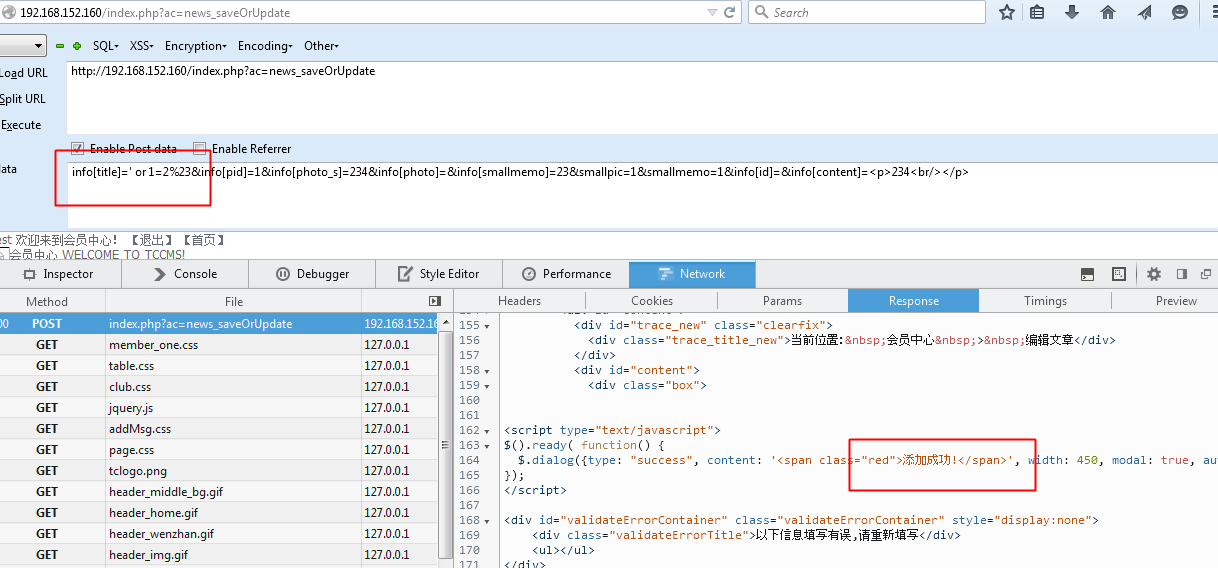Select the Network tab
The image size is (1218, 568).
pyautogui.click(x=692, y=274)
